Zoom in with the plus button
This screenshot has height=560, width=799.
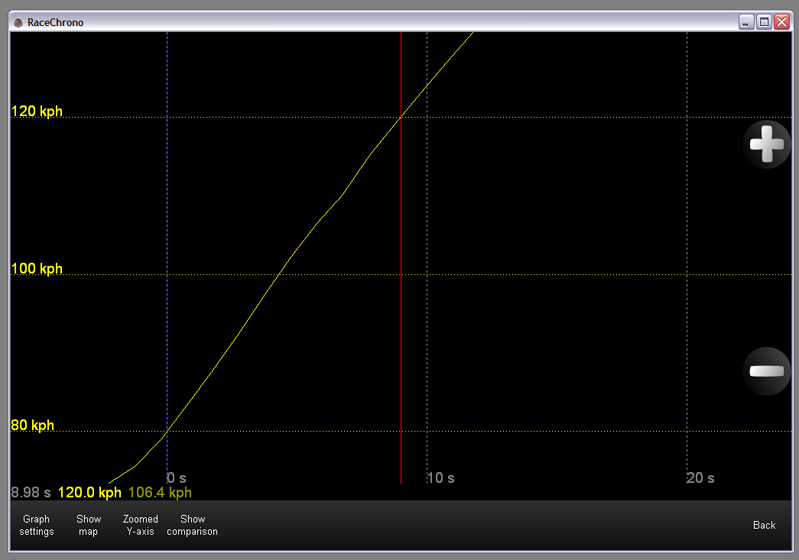[x=767, y=145]
